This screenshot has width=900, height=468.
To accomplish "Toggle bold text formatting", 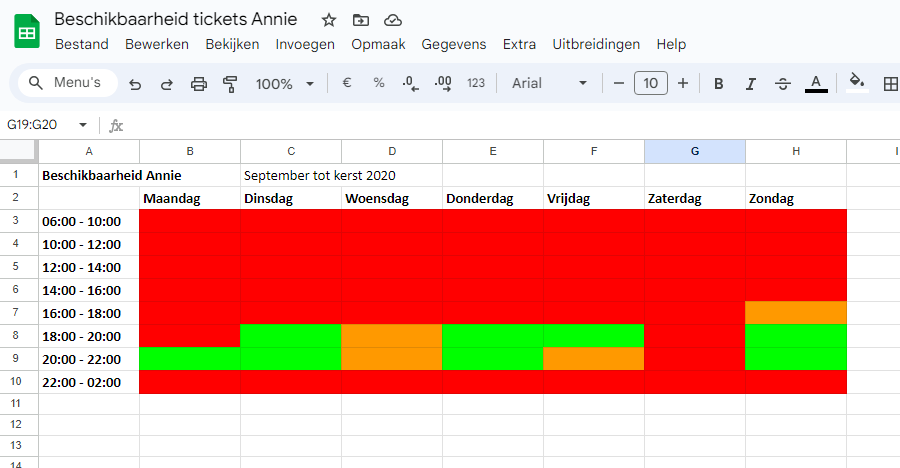I will click(x=718, y=84).
